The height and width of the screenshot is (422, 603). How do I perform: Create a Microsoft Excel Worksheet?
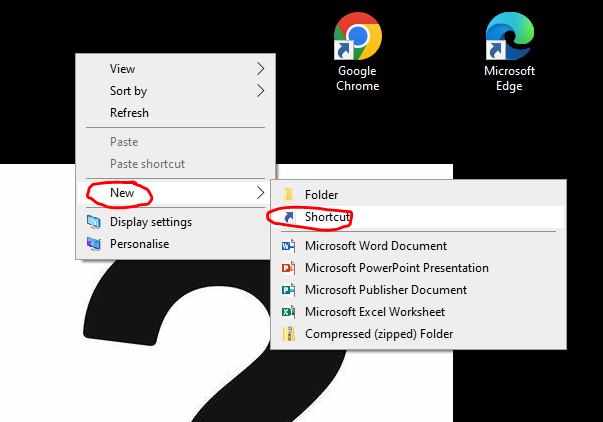[x=418, y=312]
